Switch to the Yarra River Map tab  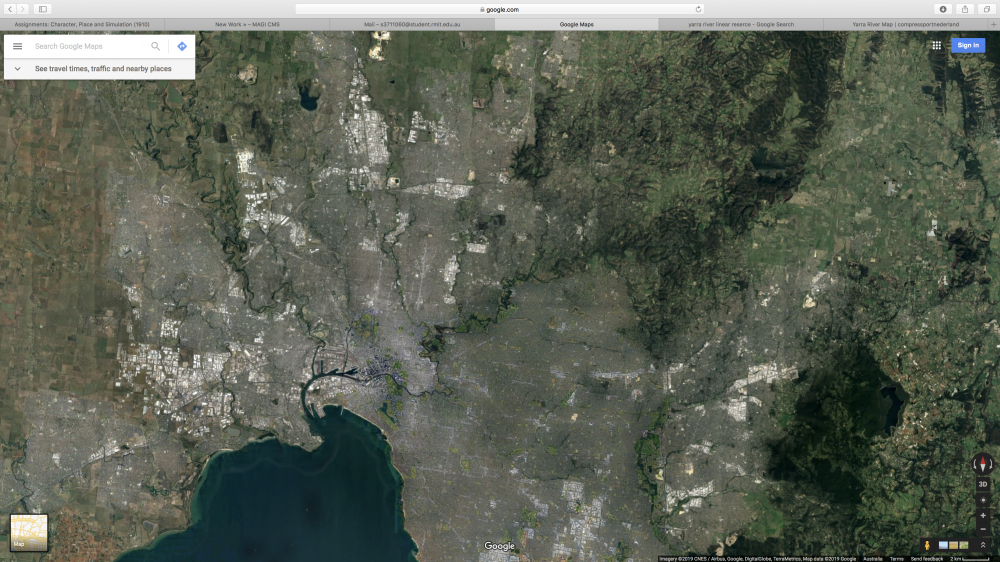pyautogui.click(x=905, y=24)
